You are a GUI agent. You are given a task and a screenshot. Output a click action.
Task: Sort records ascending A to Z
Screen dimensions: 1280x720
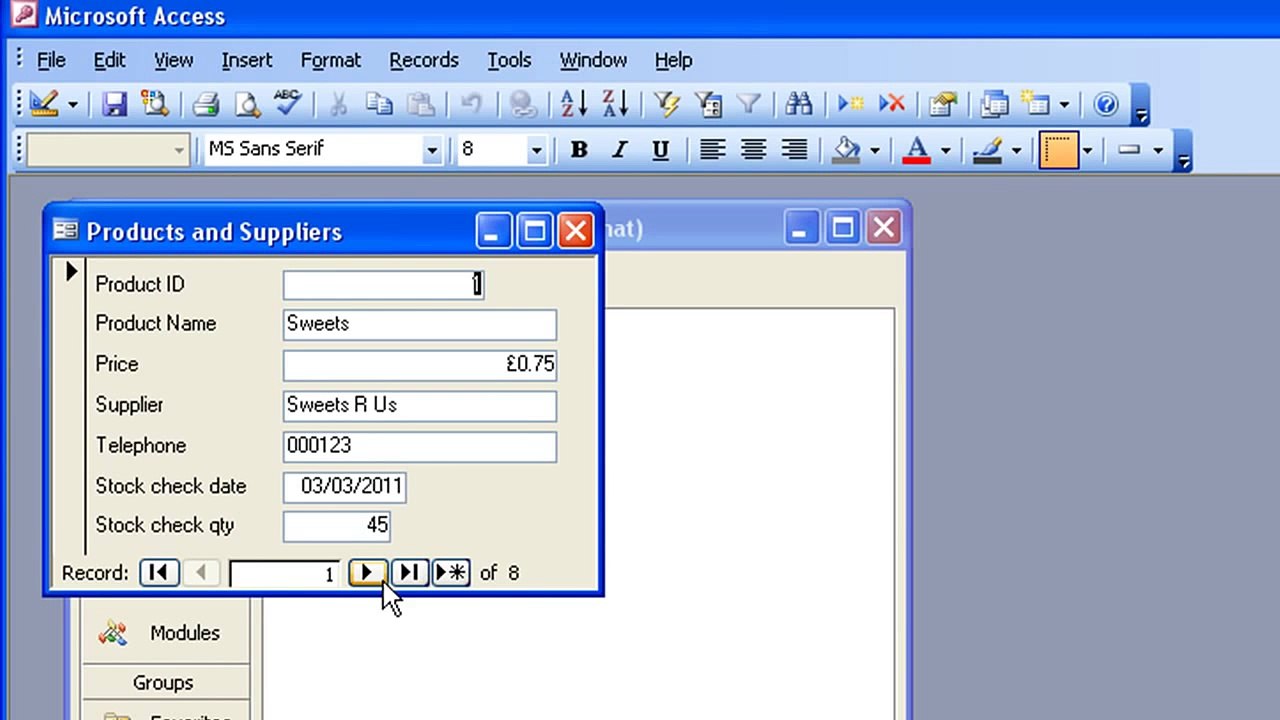coord(573,104)
